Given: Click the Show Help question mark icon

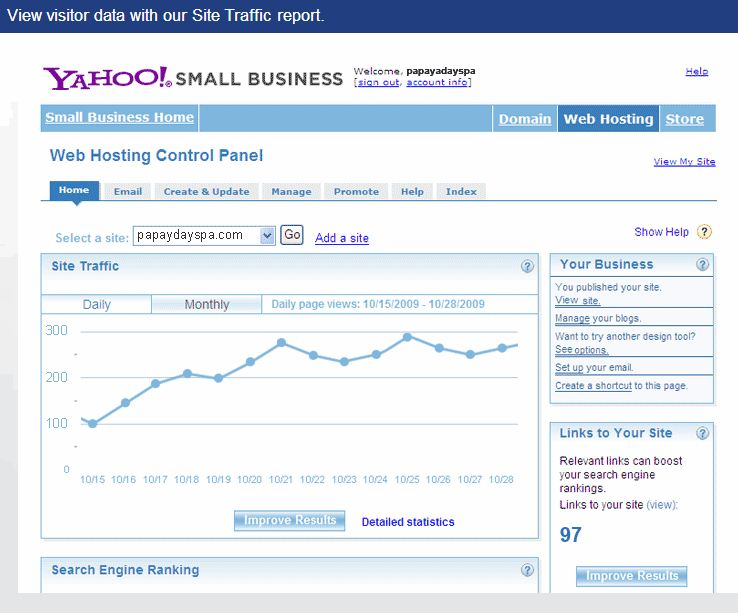Looking at the screenshot, I should [x=704, y=232].
